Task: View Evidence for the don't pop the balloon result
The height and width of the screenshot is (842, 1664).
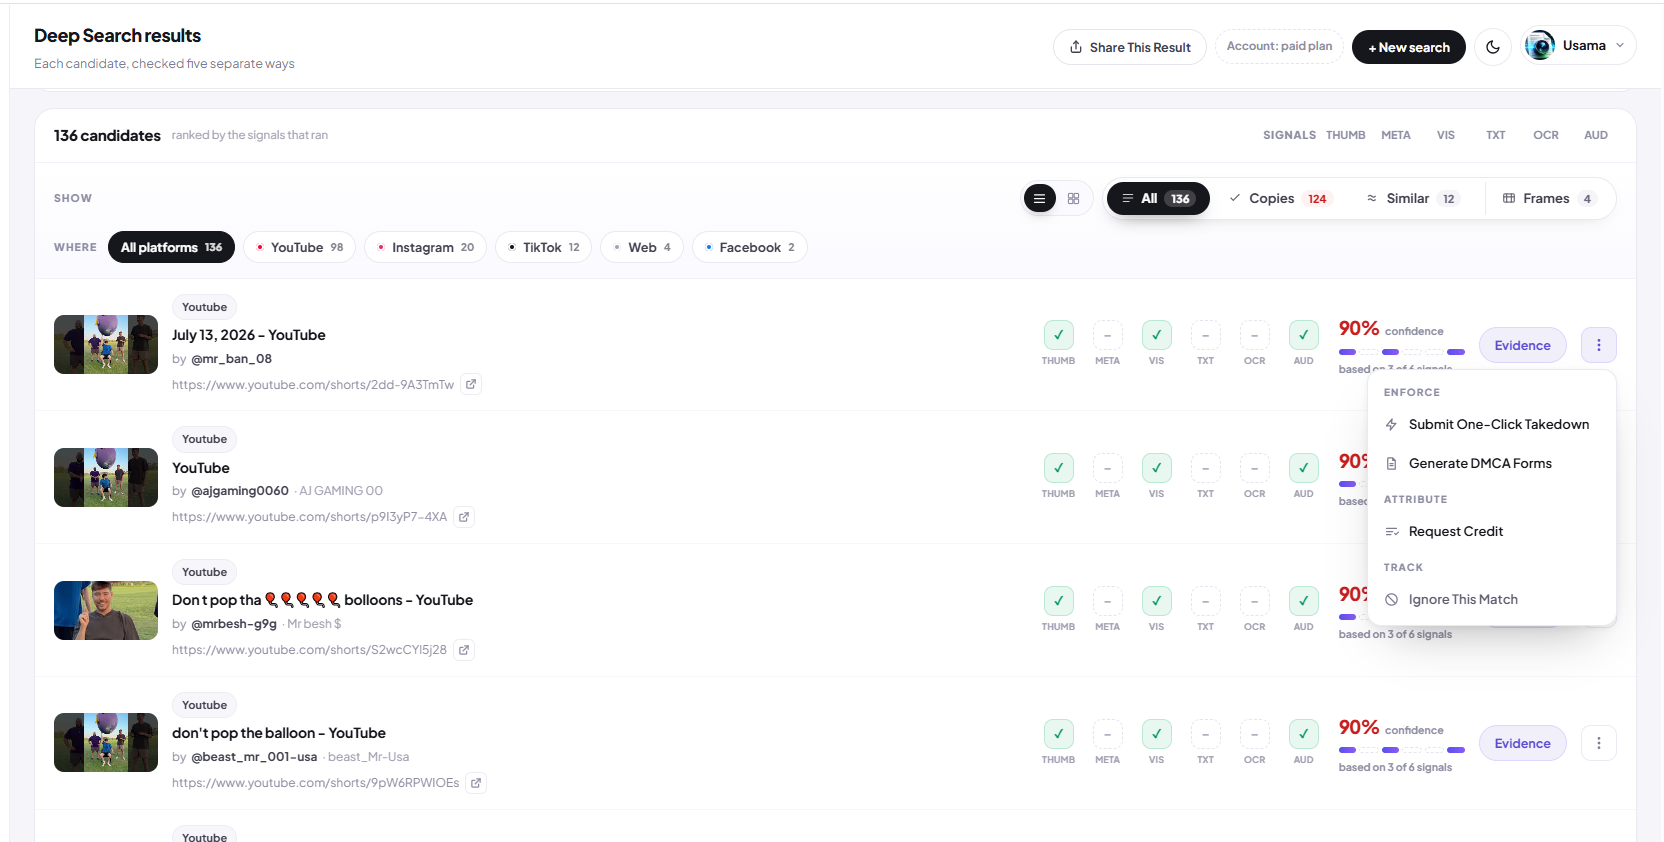Action: click(1522, 743)
